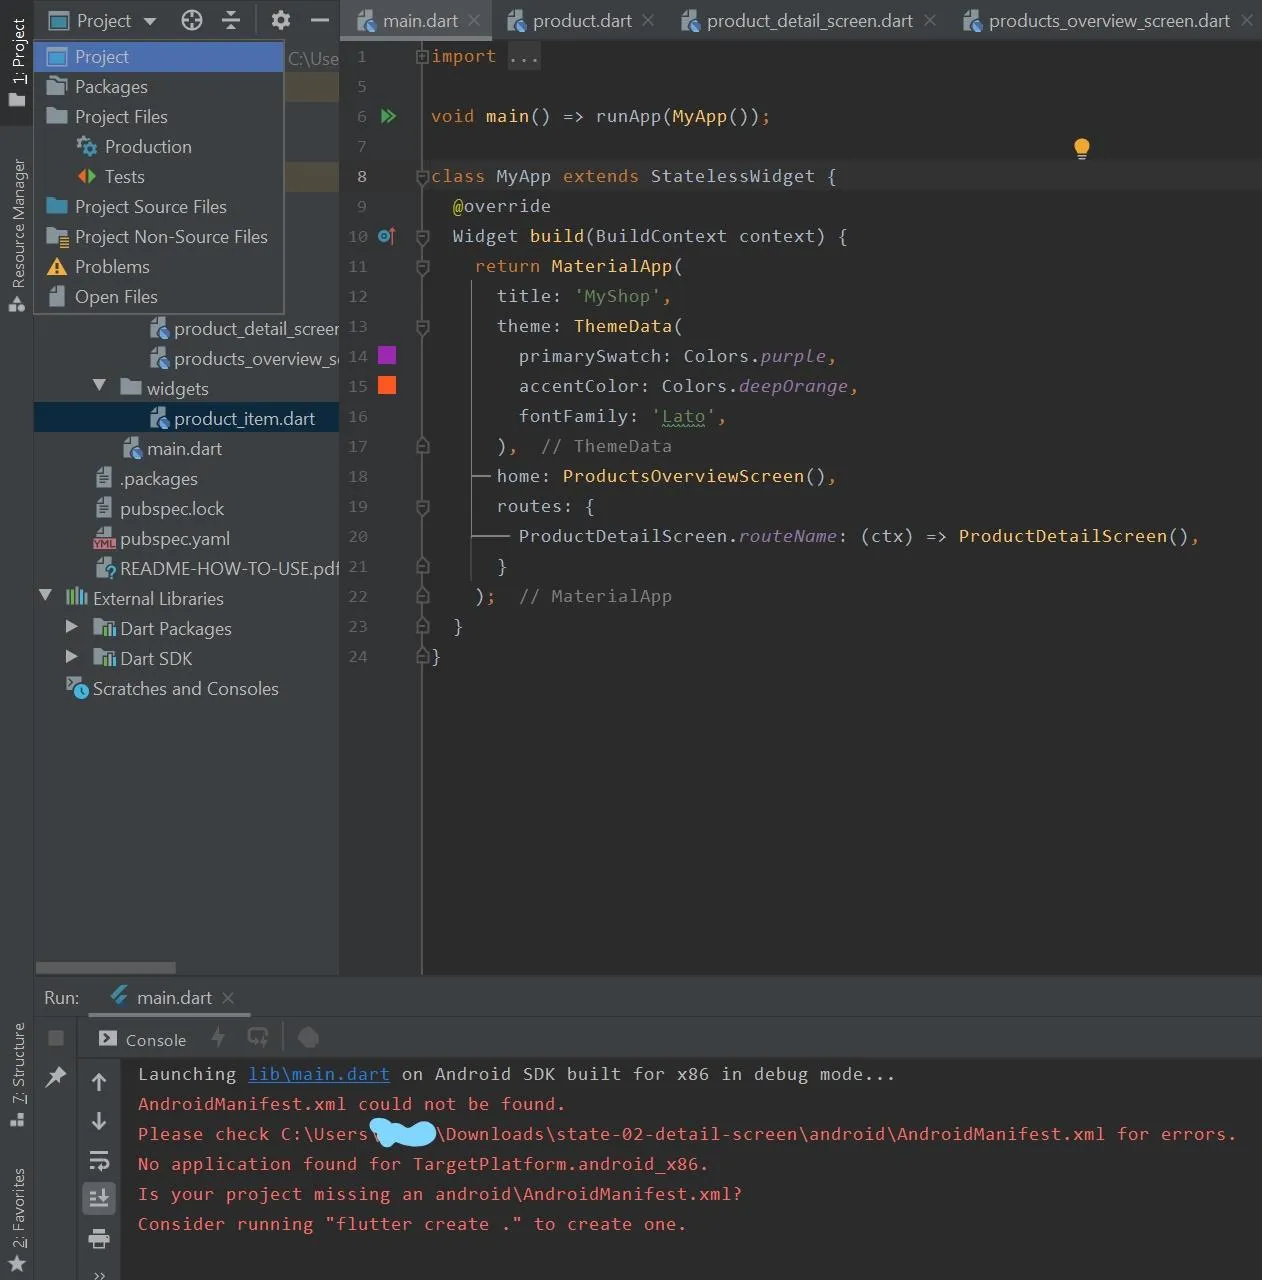
Task: Toggle the pin tab icon in Run panel
Action: tap(56, 1076)
